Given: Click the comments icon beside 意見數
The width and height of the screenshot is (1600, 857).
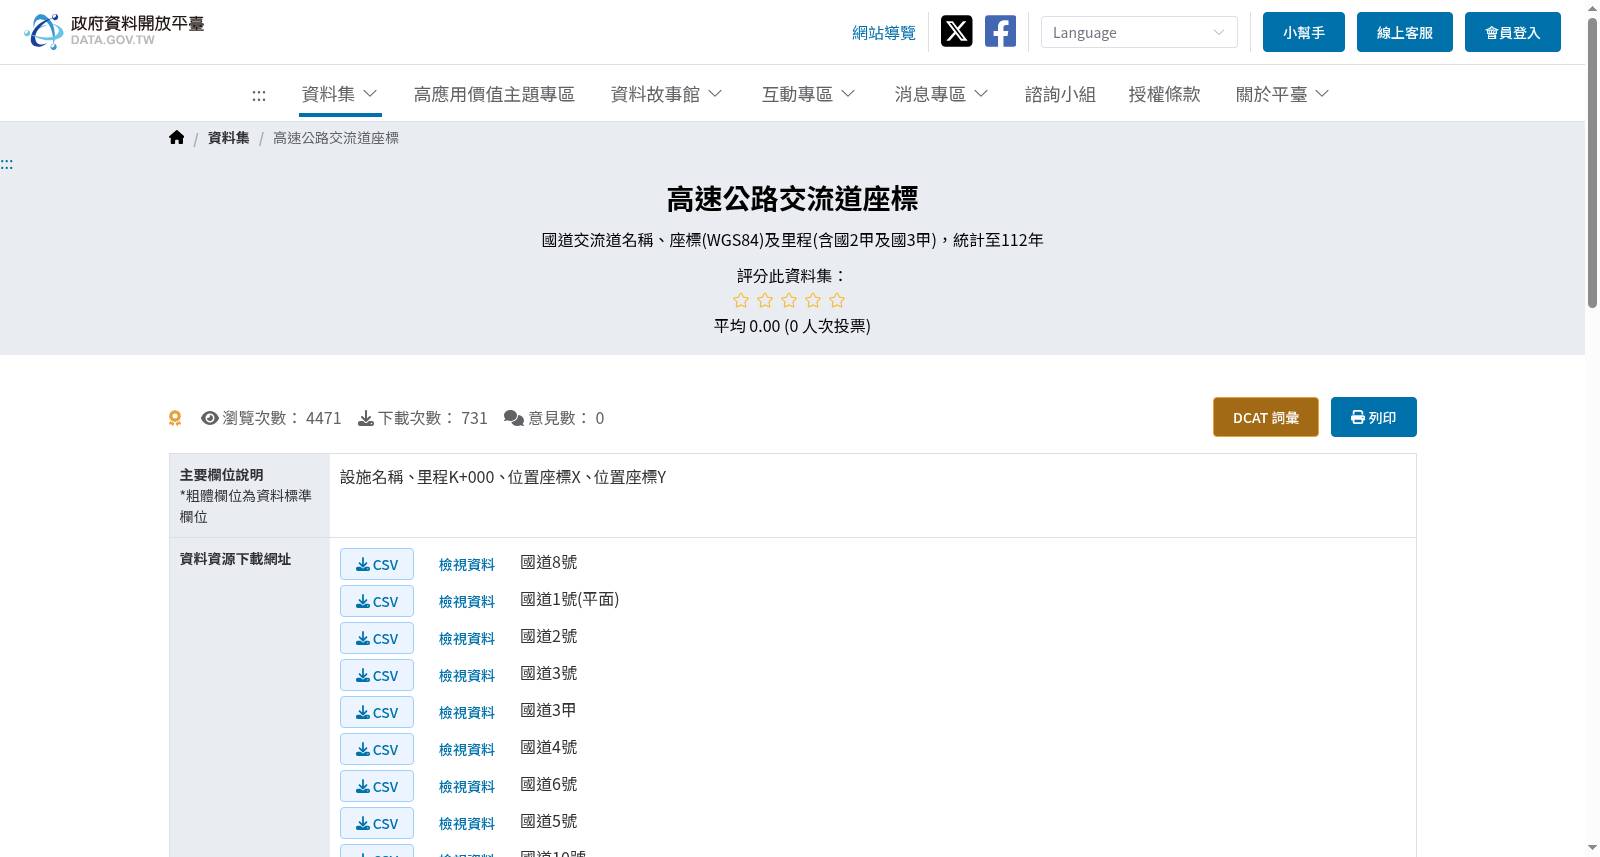Looking at the screenshot, I should (514, 418).
